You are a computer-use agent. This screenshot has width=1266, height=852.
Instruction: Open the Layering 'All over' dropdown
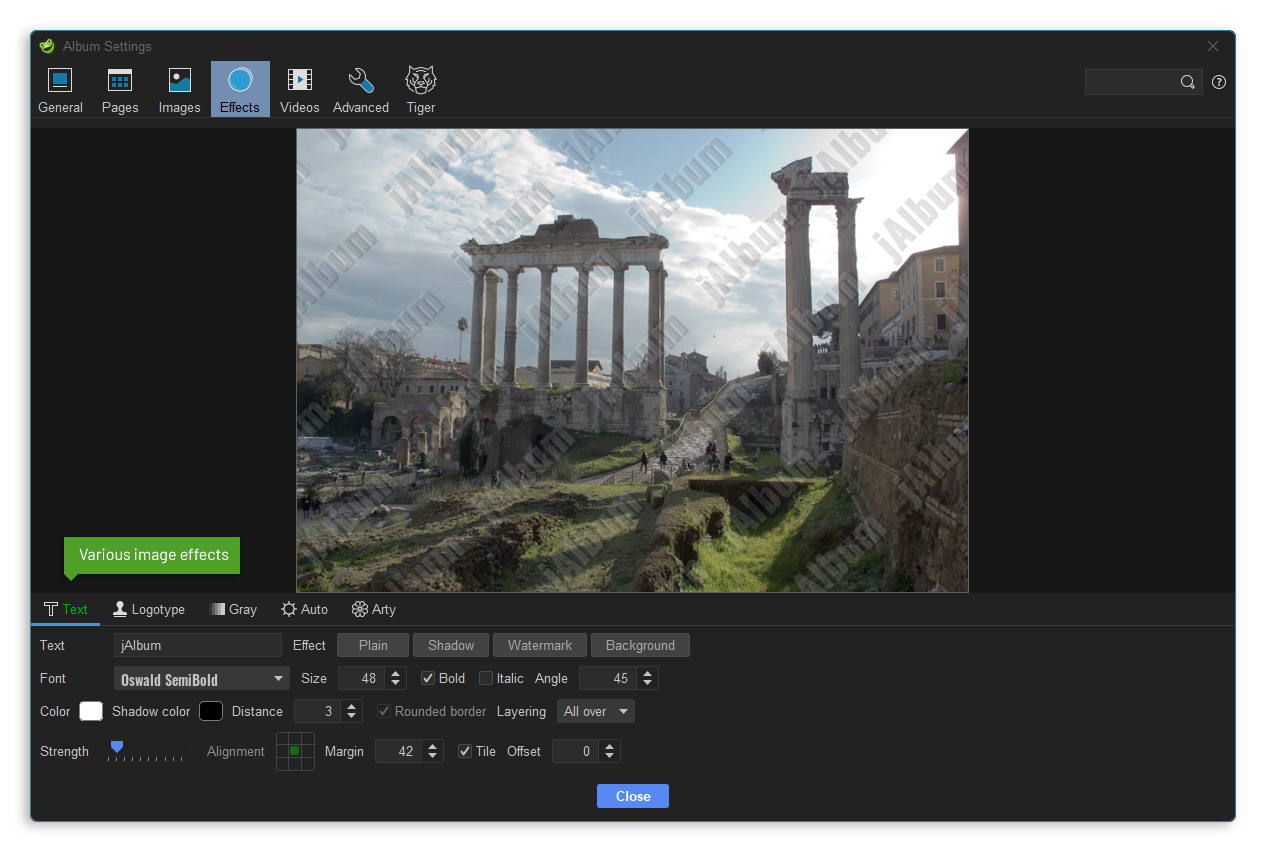(596, 712)
